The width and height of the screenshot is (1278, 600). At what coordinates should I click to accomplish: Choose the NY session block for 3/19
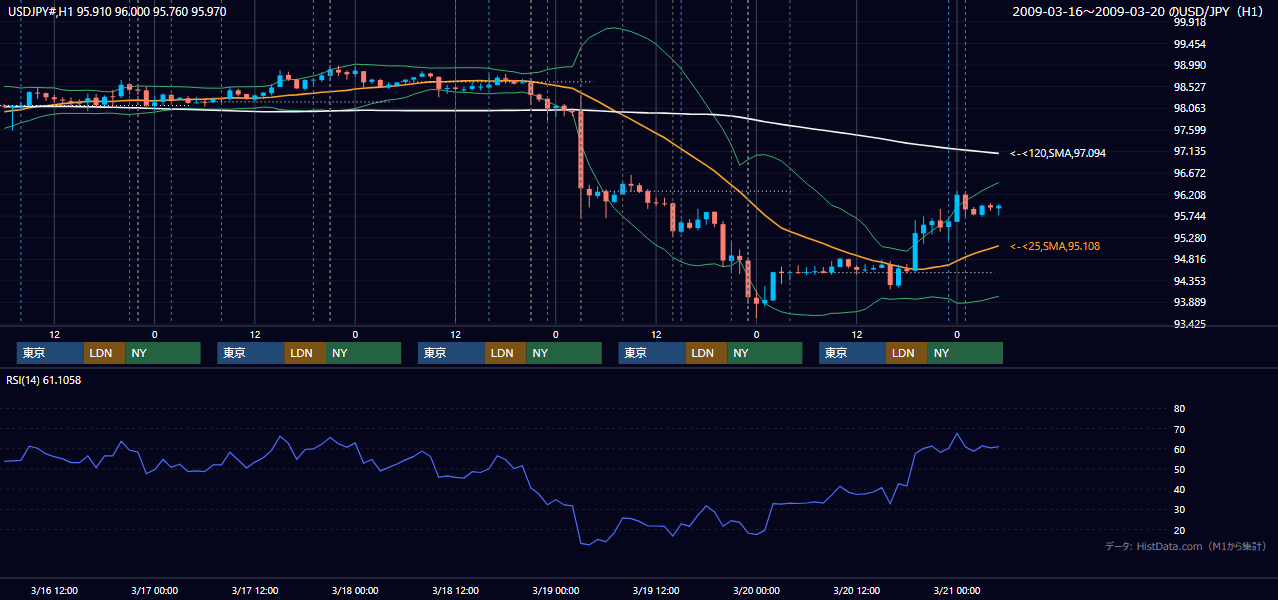[x=765, y=353]
